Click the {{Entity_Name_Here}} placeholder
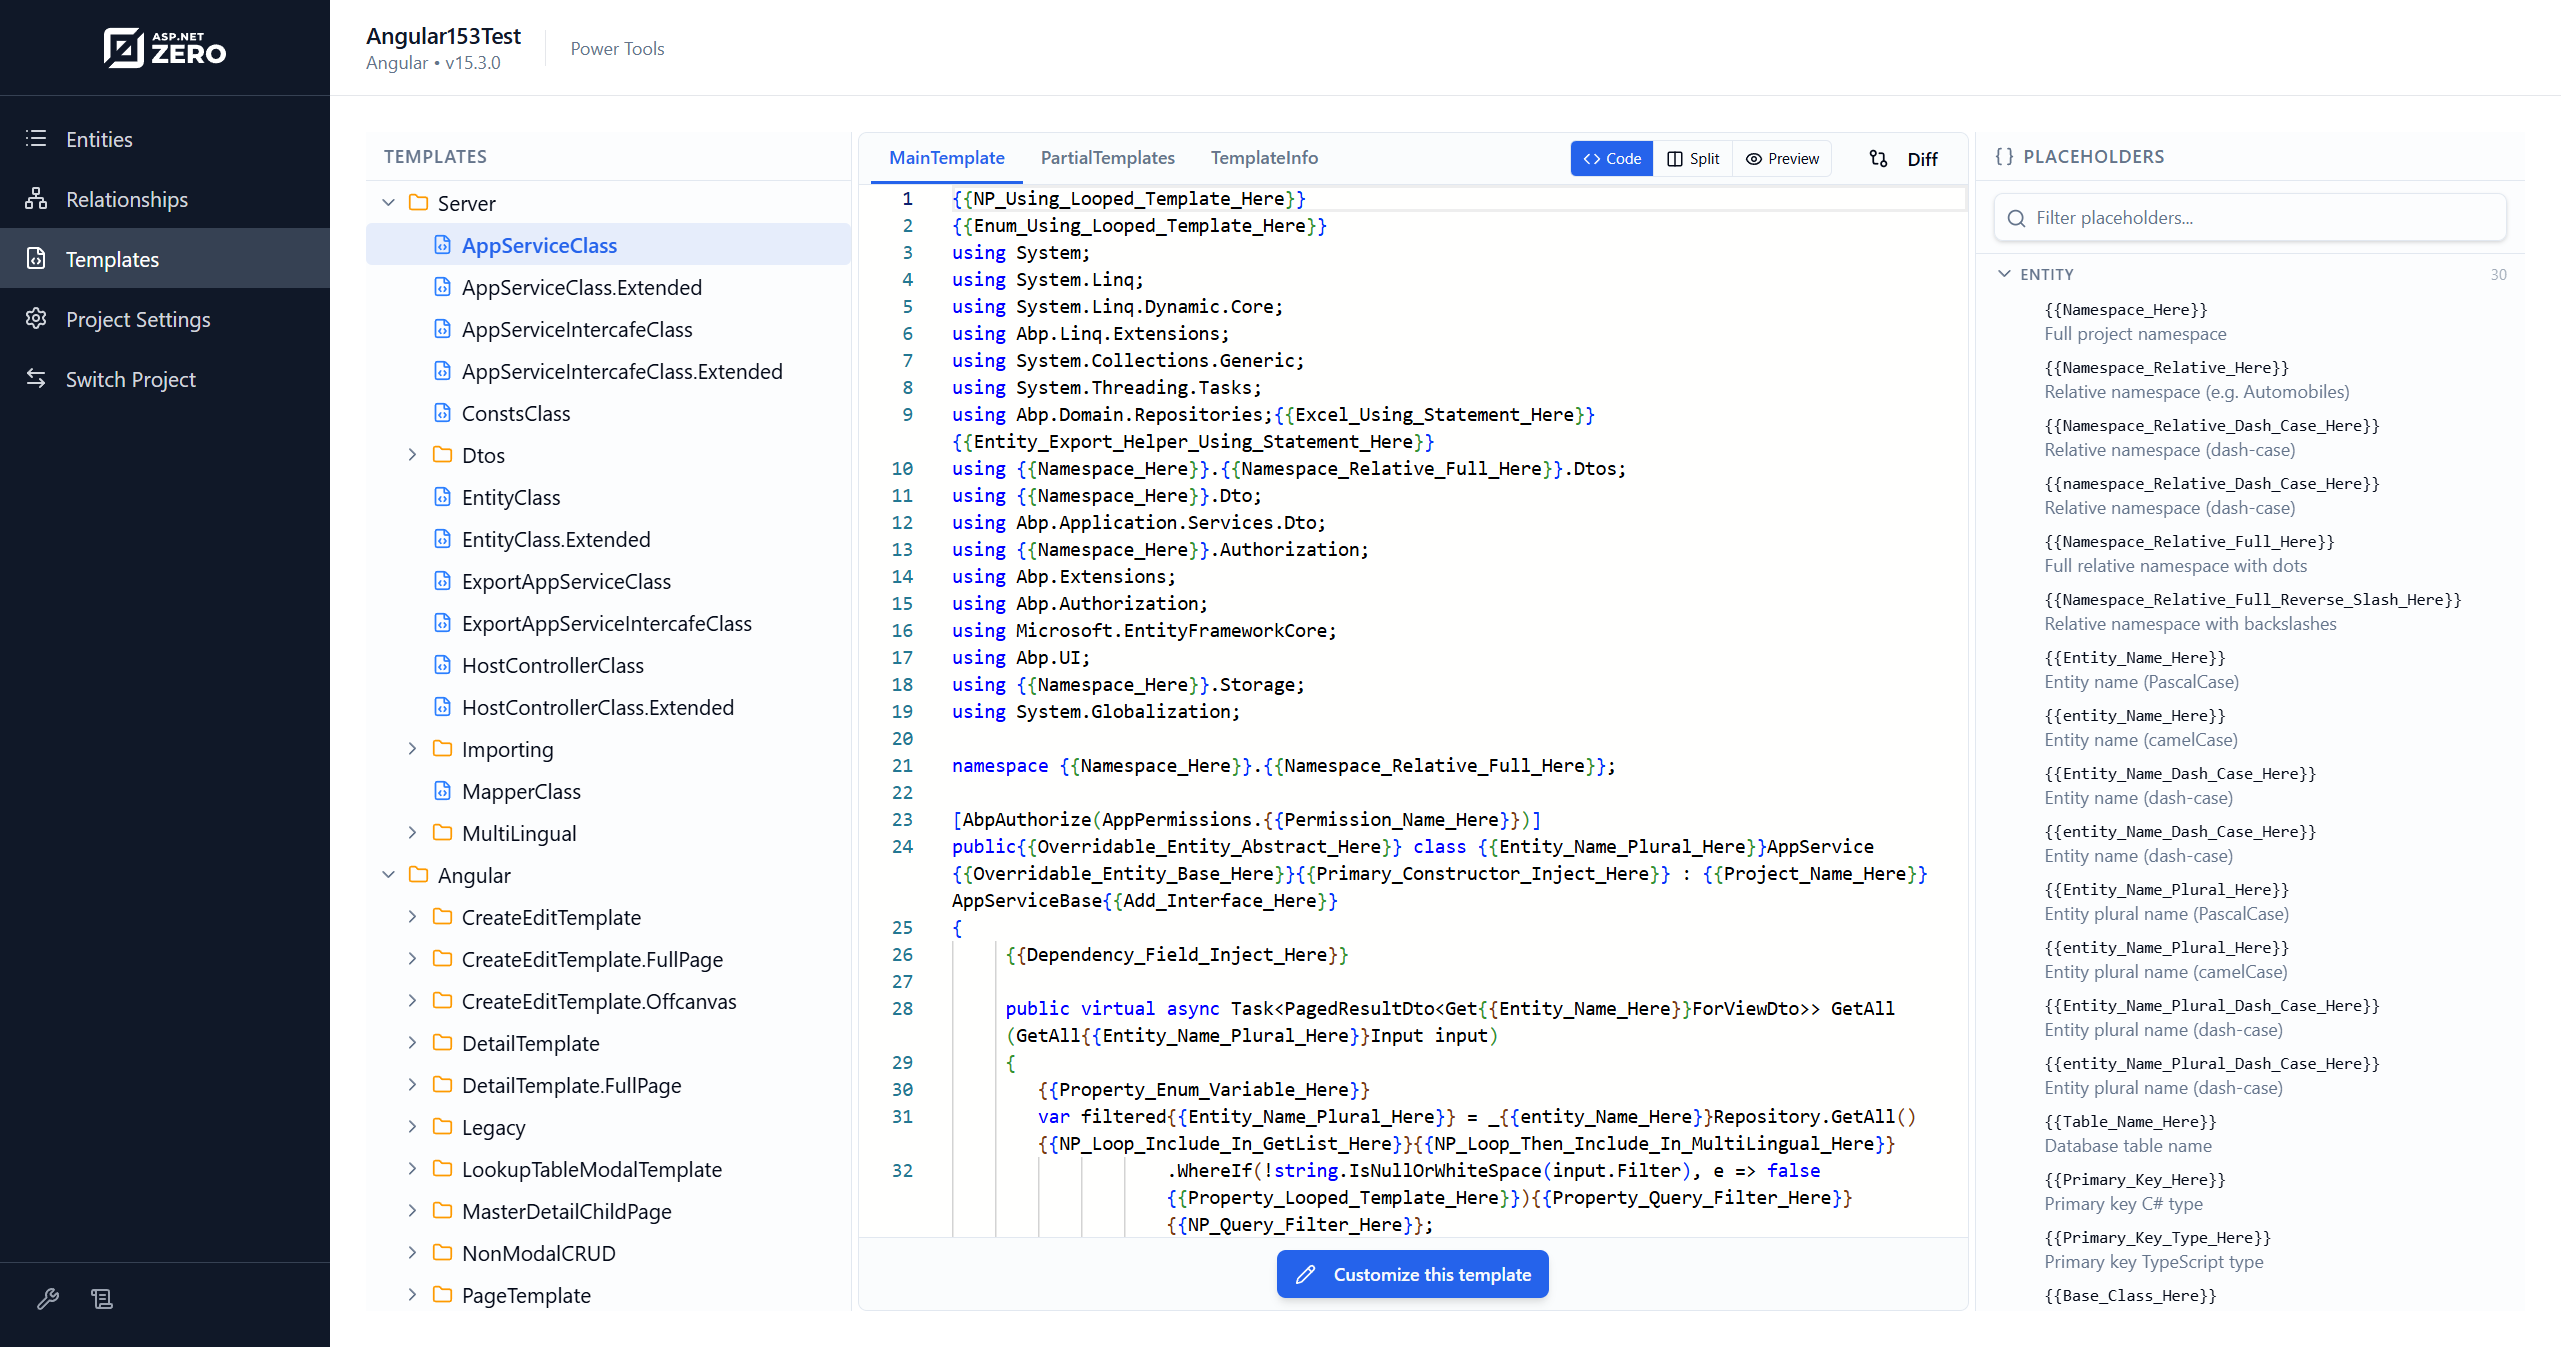This screenshot has height=1347, width=2561. click(2134, 658)
